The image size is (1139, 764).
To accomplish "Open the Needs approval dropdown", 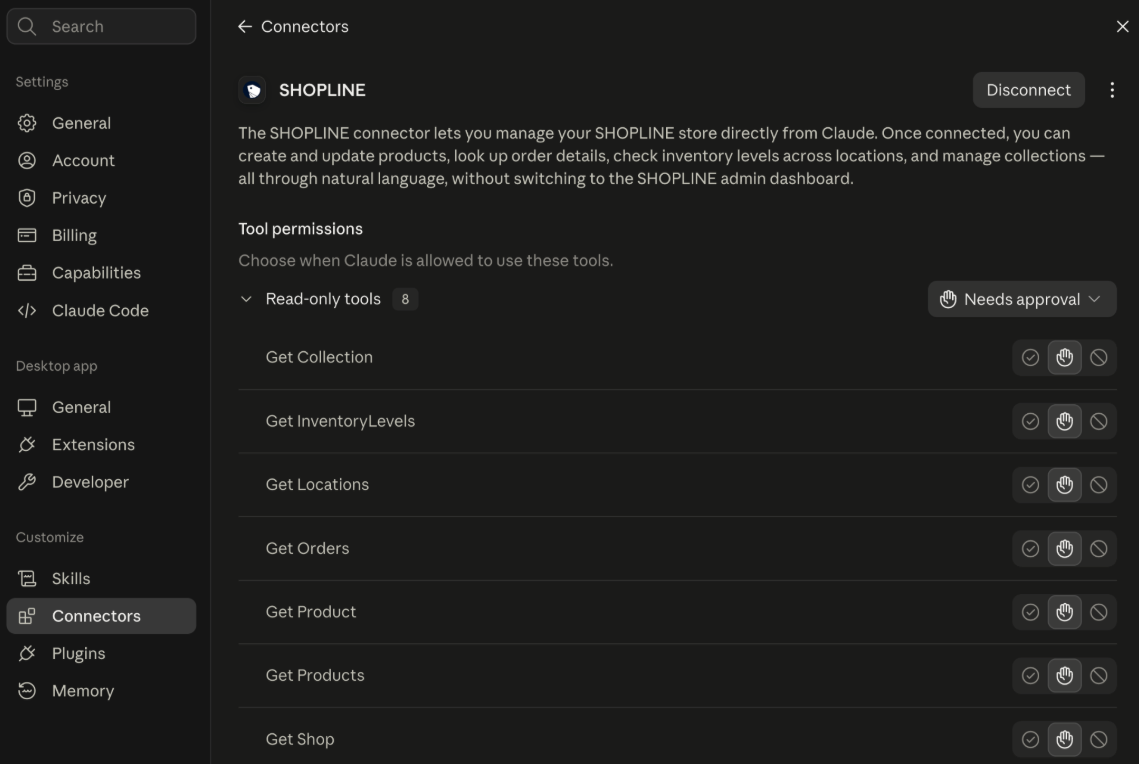I will pos(1021,299).
